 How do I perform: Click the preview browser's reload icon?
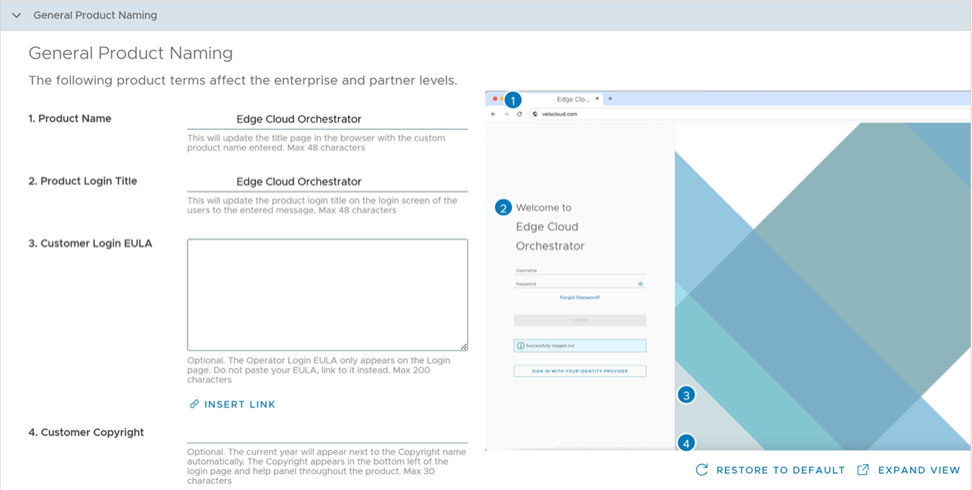click(520, 114)
